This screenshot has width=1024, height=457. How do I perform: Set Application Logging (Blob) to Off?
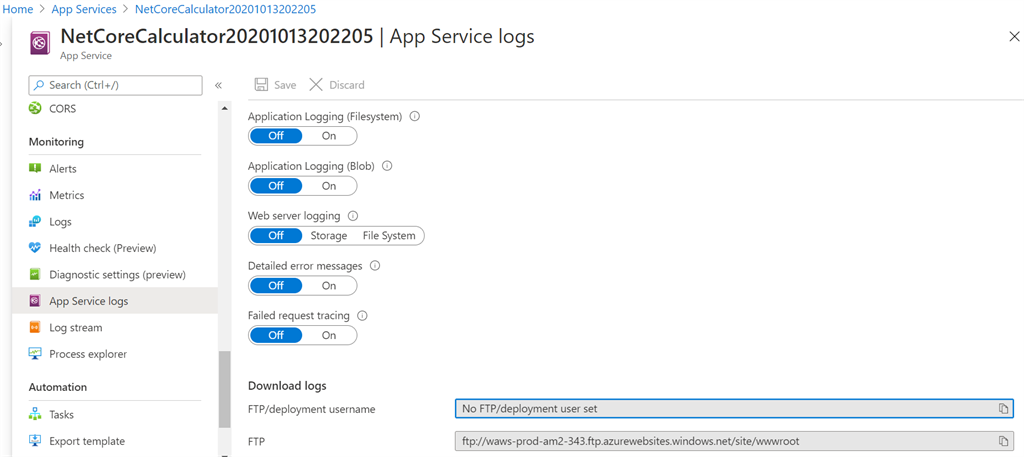(276, 185)
